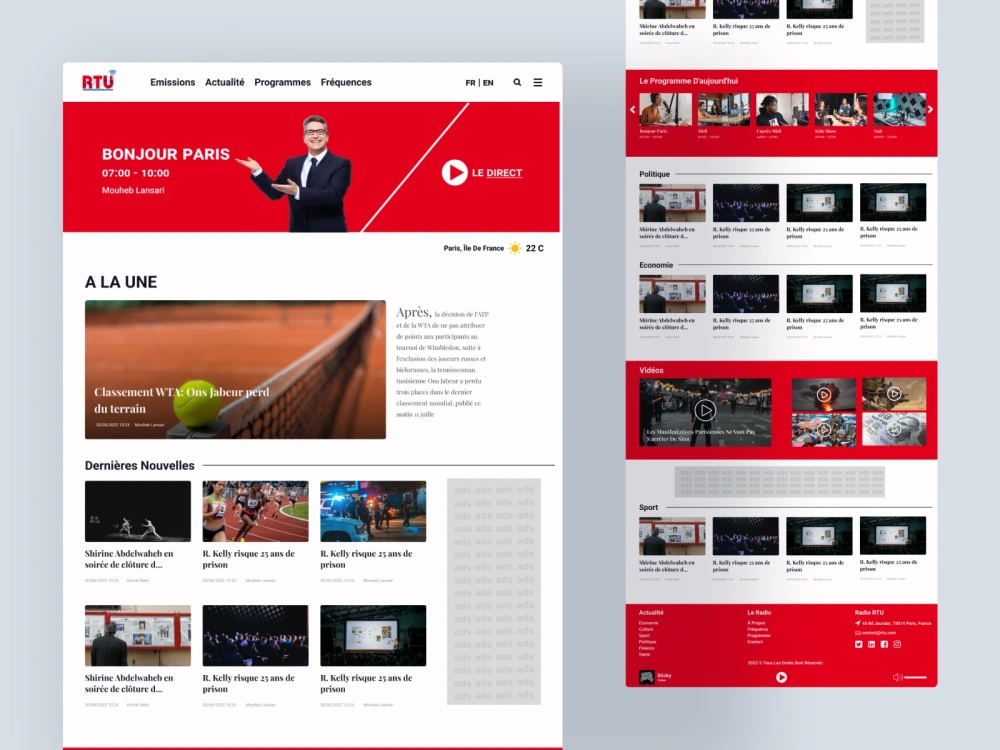Open the Twitter icon in the footer
Viewport: 1000px width, 750px height.
(x=858, y=644)
